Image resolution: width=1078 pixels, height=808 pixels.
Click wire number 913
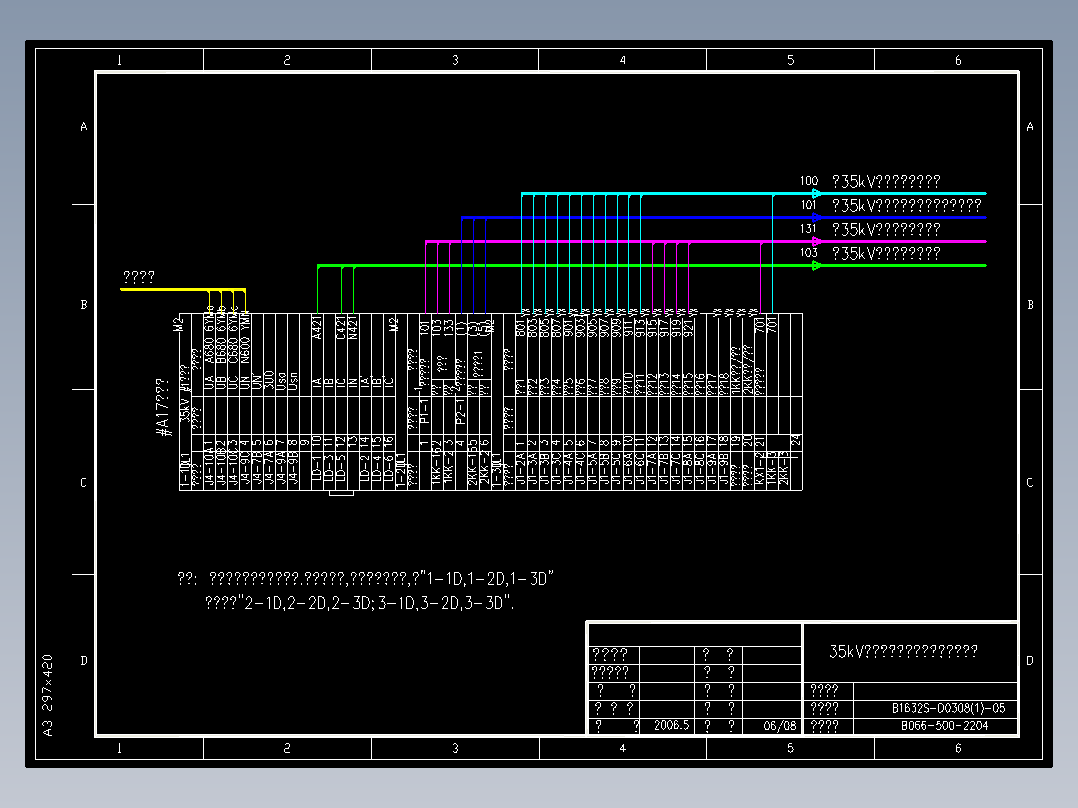(640, 327)
